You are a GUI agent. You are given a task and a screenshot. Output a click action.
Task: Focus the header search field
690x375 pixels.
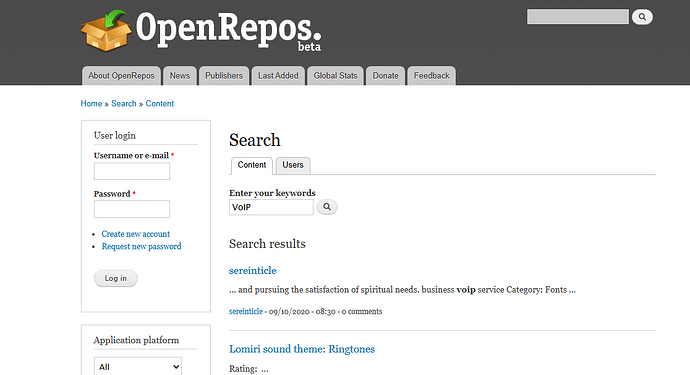[x=578, y=17]
